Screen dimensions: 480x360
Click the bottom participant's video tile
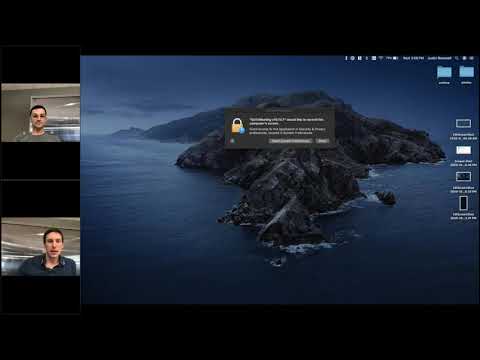pyautogui.click(x=41, y=247)
